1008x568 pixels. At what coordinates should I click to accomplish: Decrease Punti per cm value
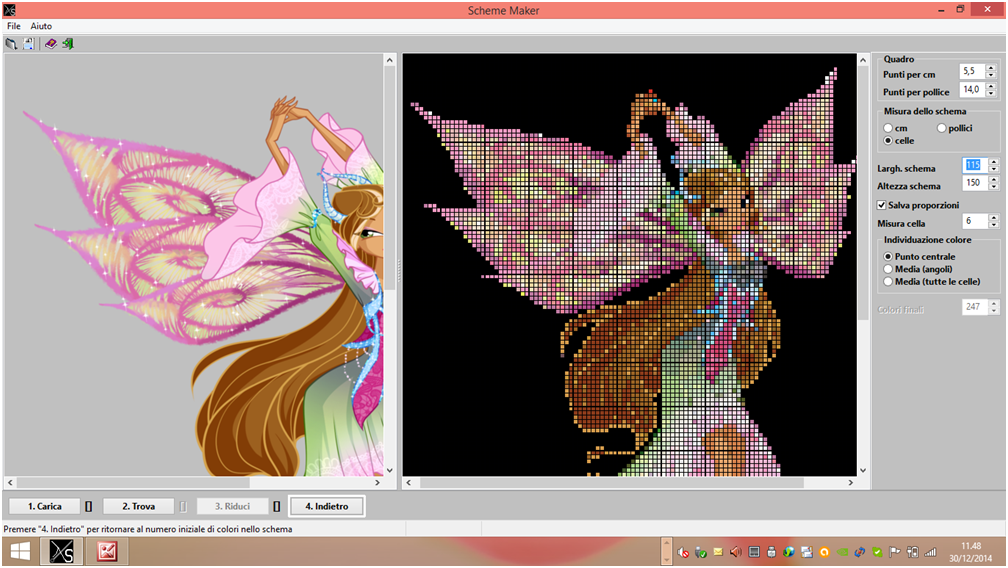click(x=991, y=75)
